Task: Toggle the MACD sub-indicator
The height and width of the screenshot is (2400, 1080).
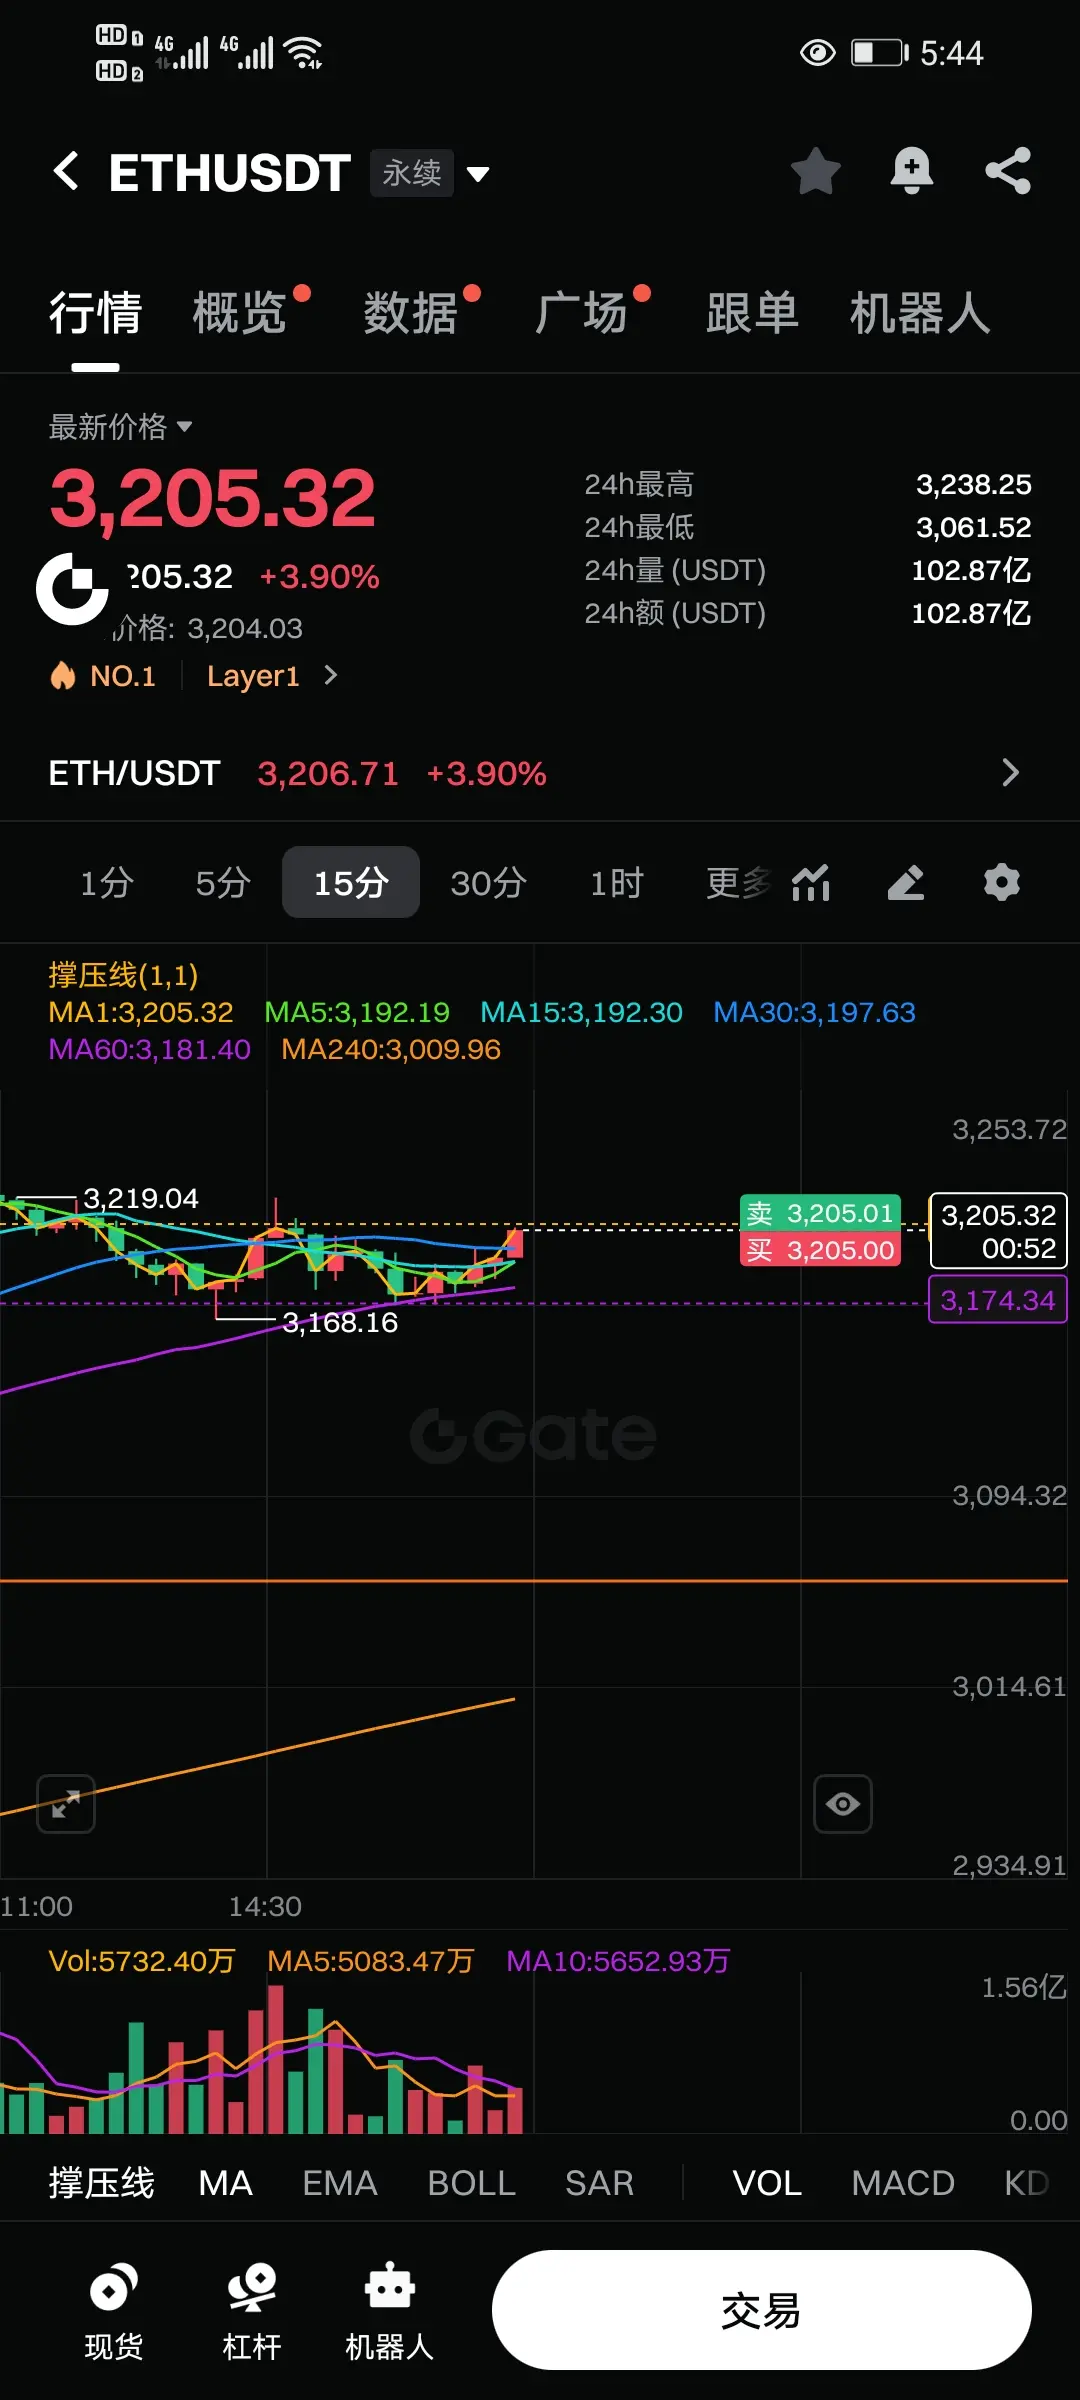Action: tap(903, 2183)
